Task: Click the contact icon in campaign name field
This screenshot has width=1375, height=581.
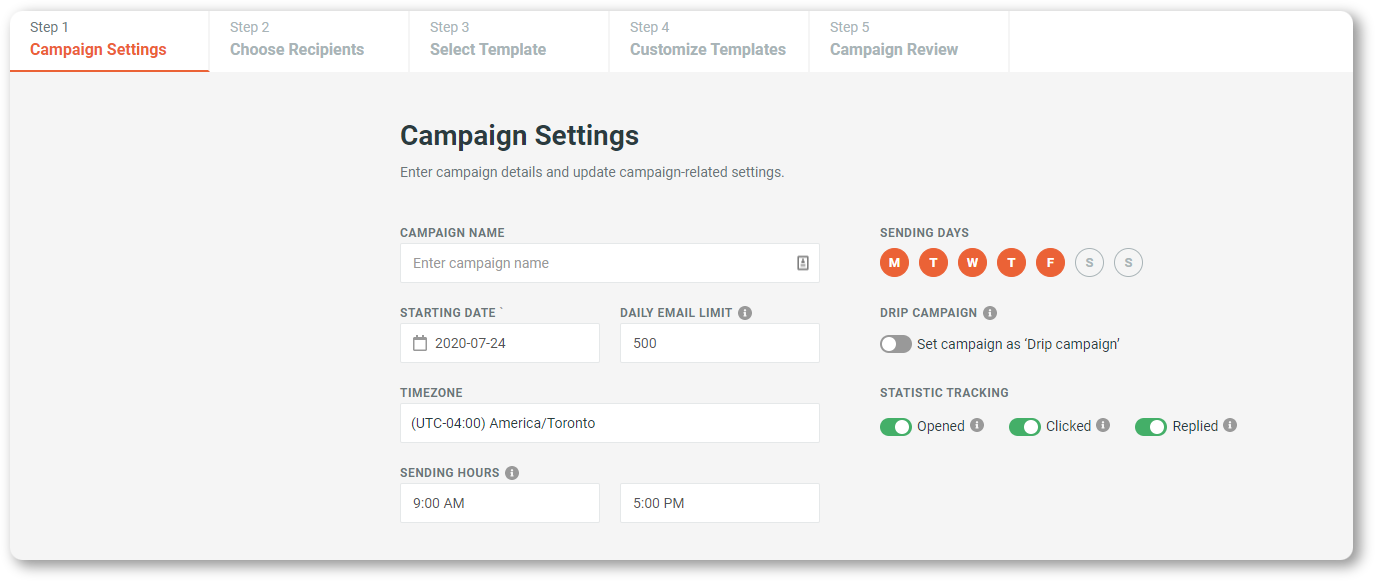Action: point(802,263)
